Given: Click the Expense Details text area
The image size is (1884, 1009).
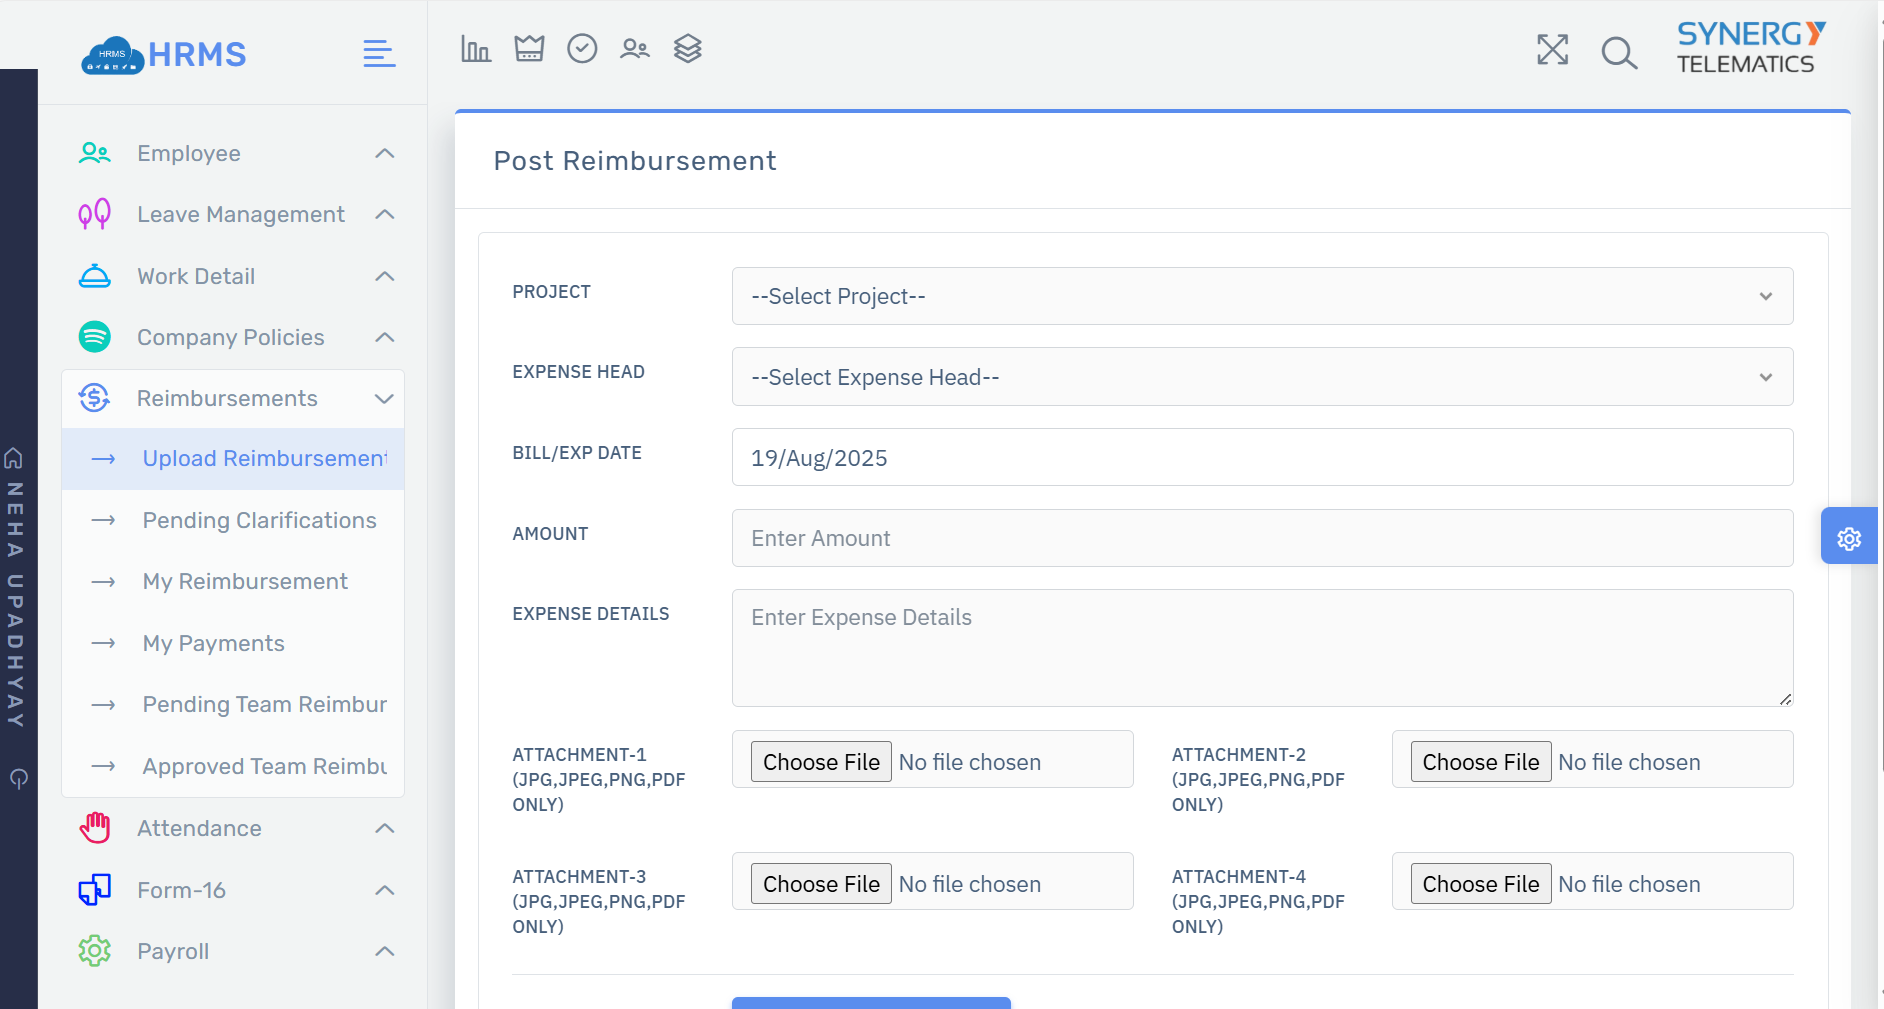Looking at the screenshot, I should [x=1262, y=648].
